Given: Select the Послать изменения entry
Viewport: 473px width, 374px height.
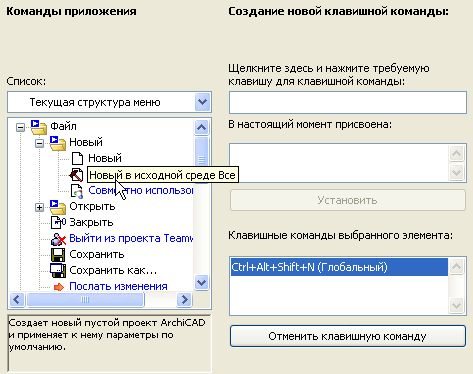Looking at the screenshot, I should [118, 286].
